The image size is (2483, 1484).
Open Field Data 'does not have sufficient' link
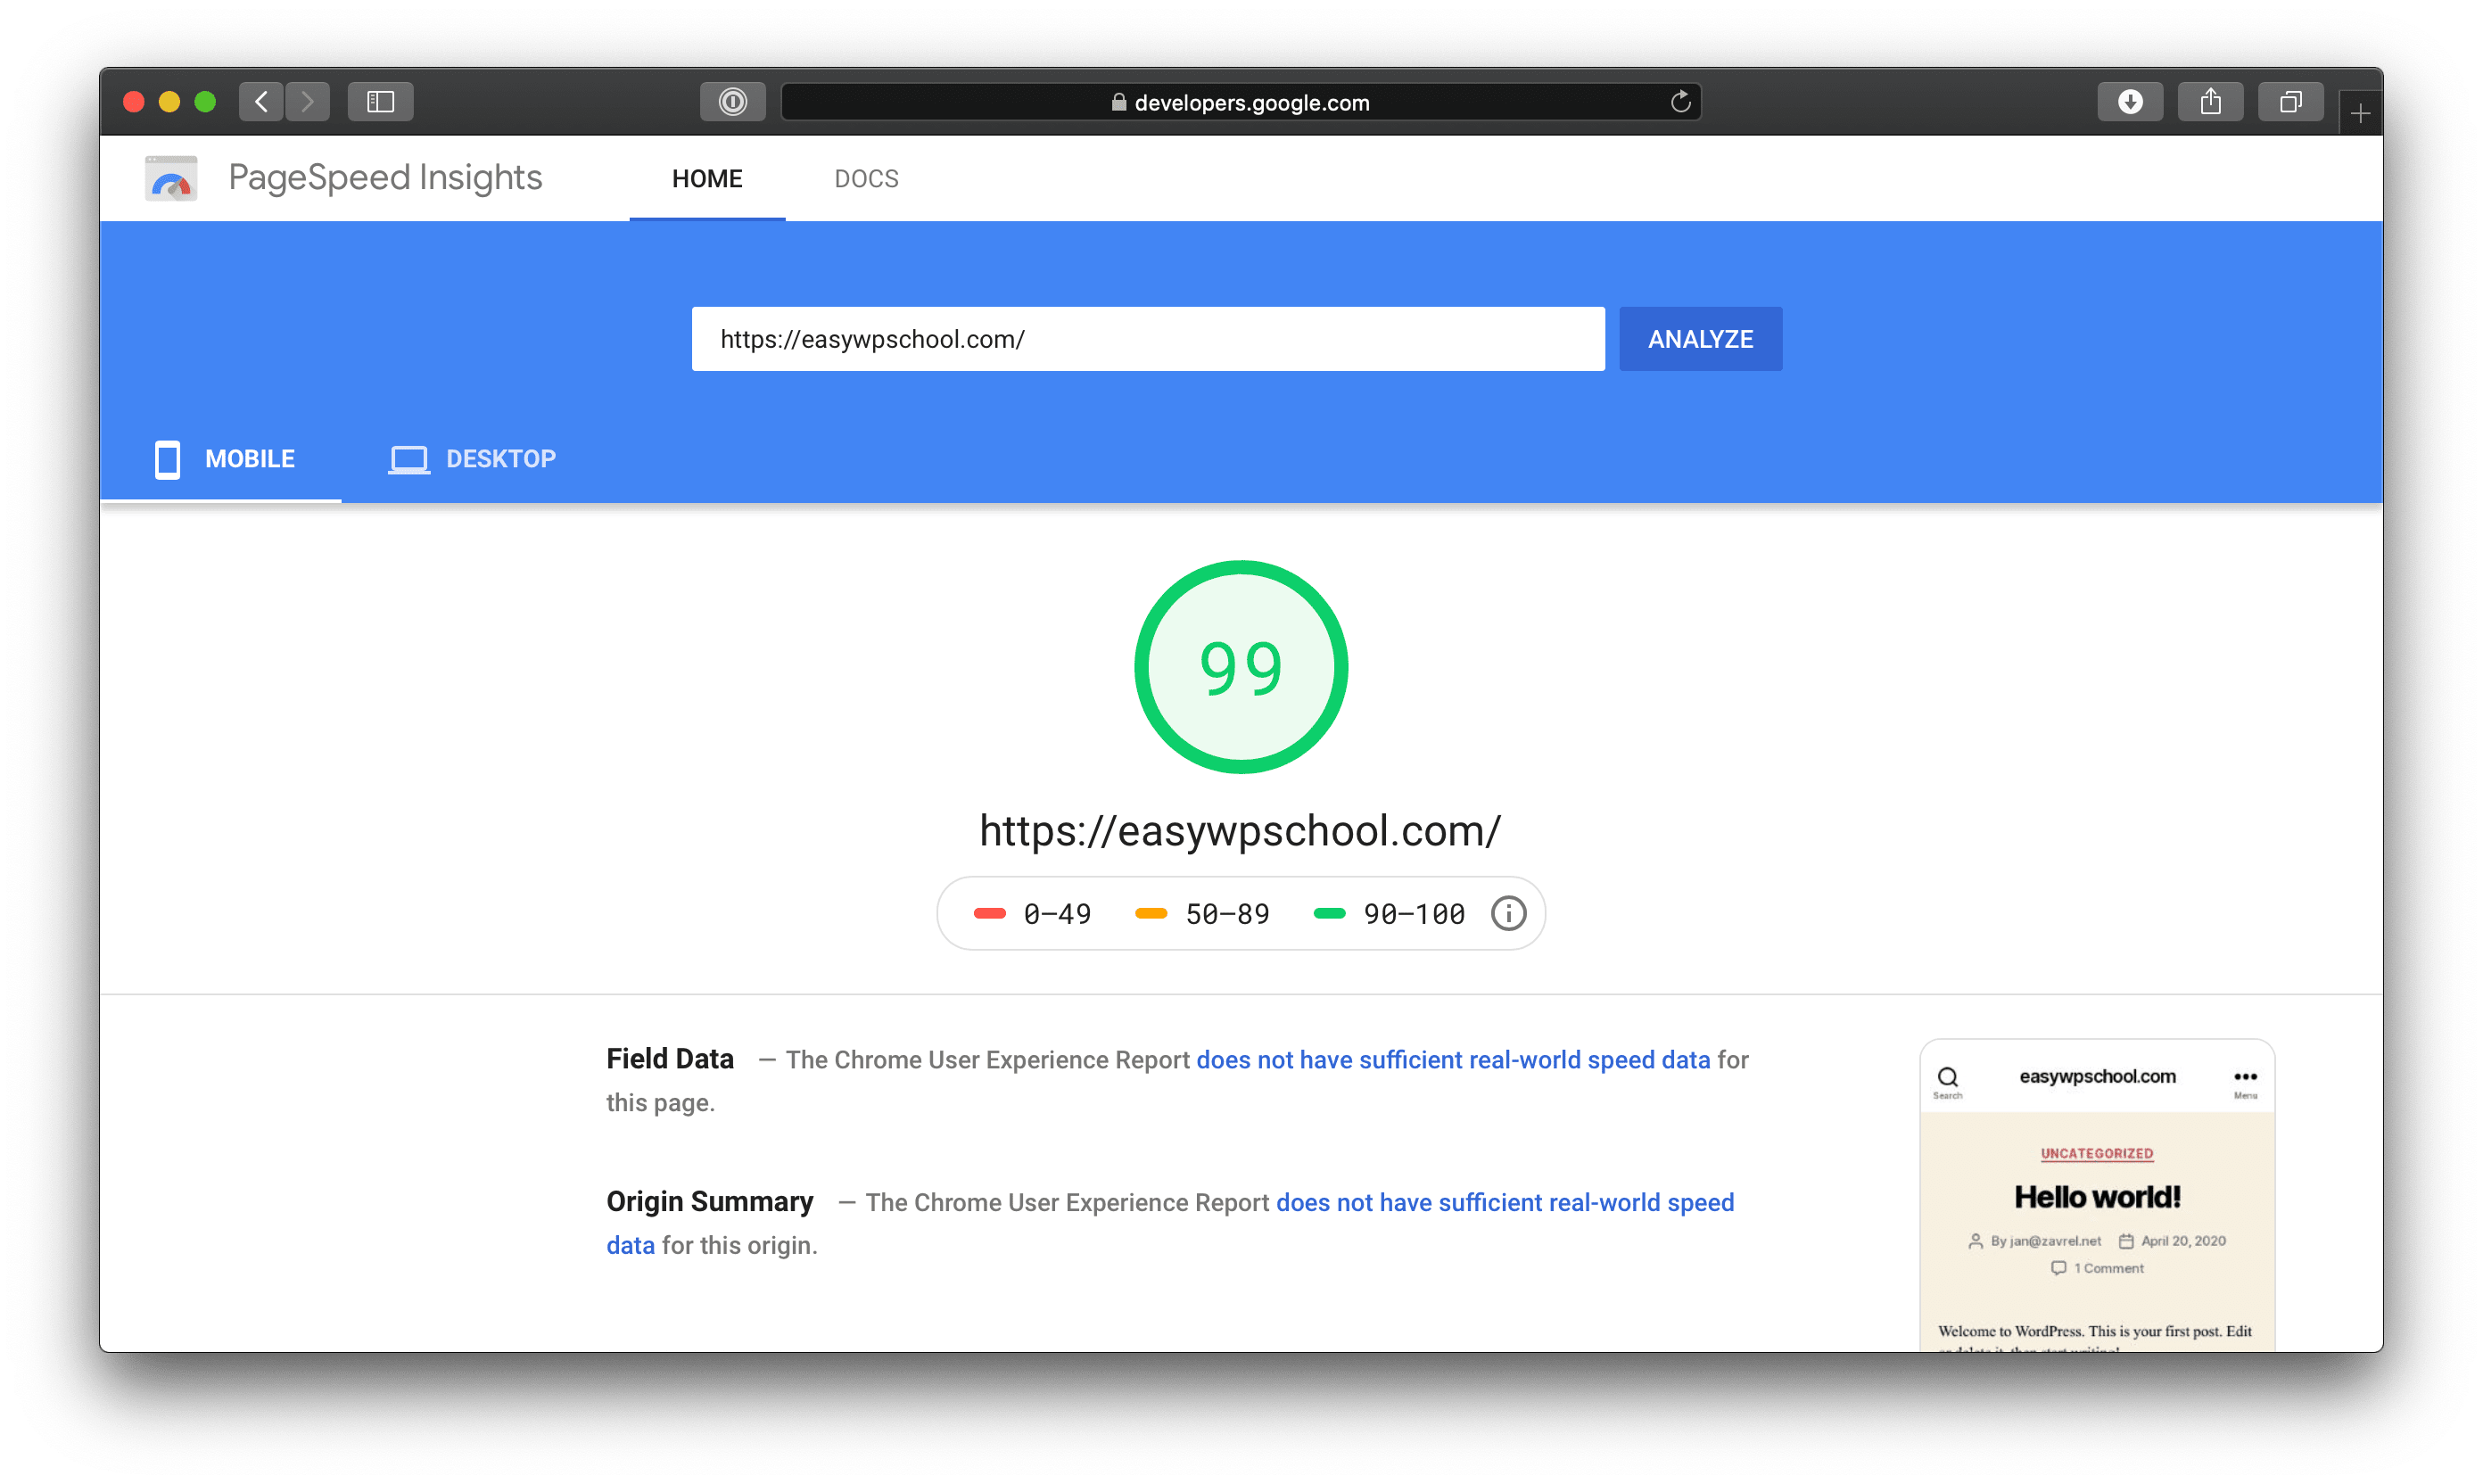click(x=1452, y=1060)
